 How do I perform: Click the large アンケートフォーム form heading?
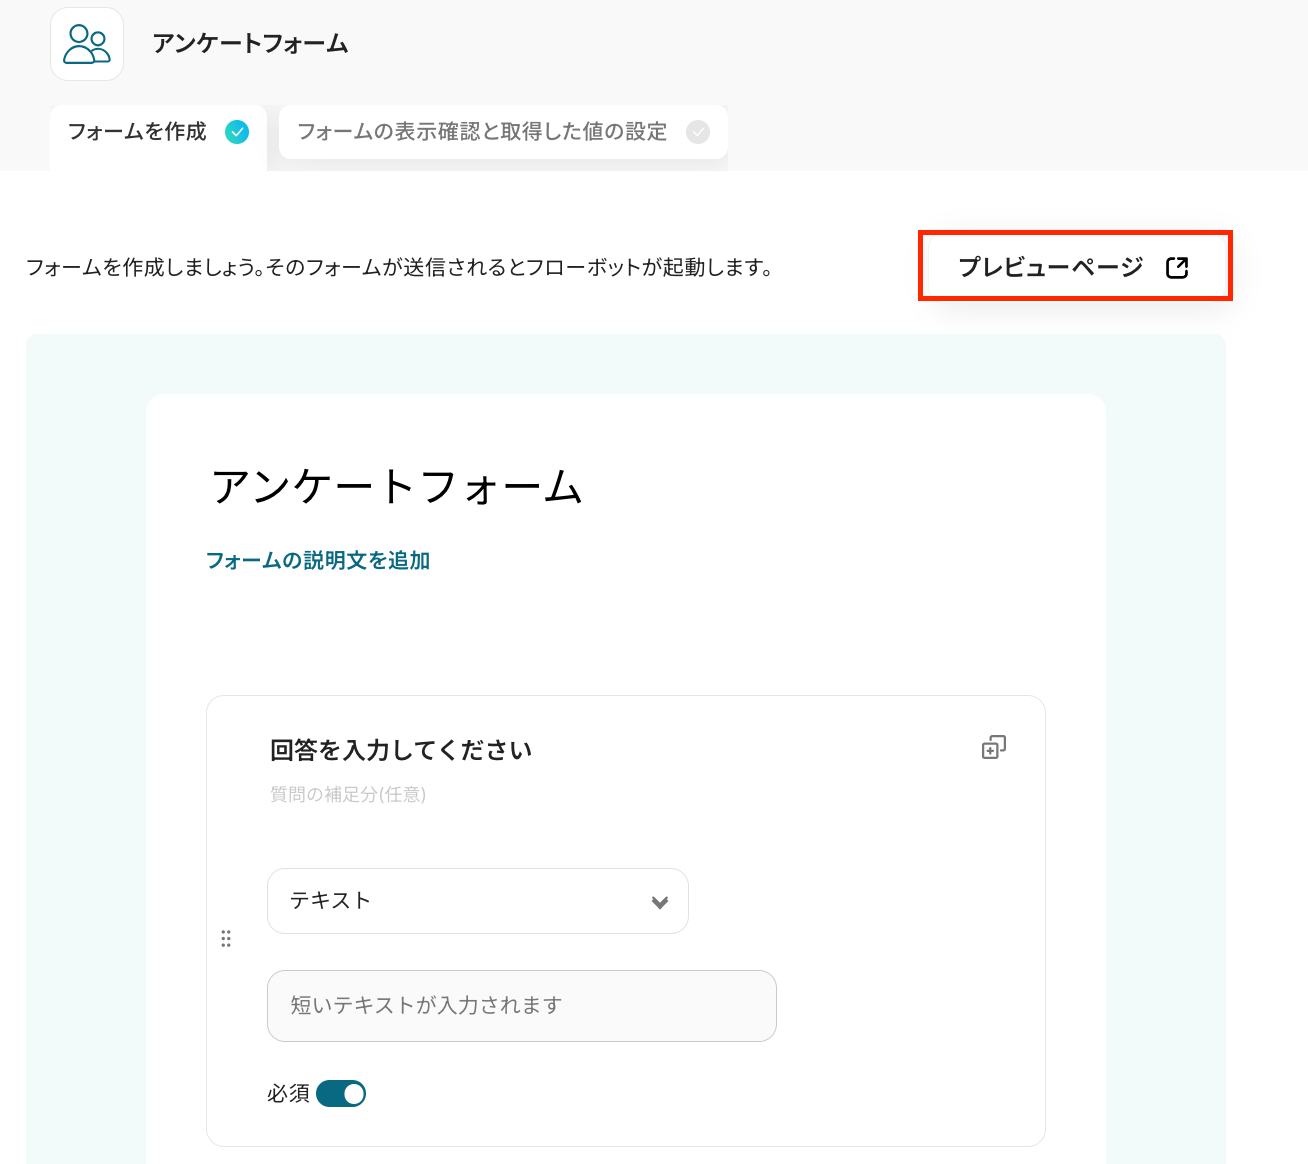click(397, 487)
